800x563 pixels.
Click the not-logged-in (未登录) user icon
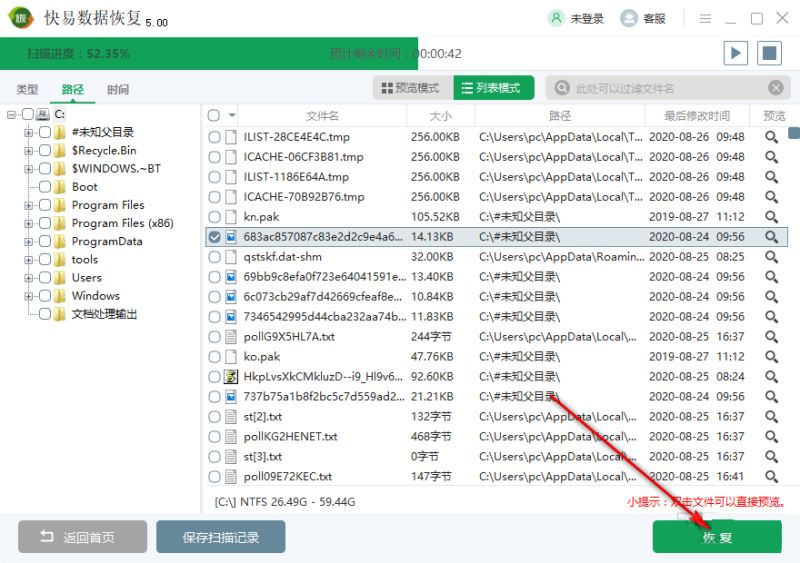coord(557,18)
